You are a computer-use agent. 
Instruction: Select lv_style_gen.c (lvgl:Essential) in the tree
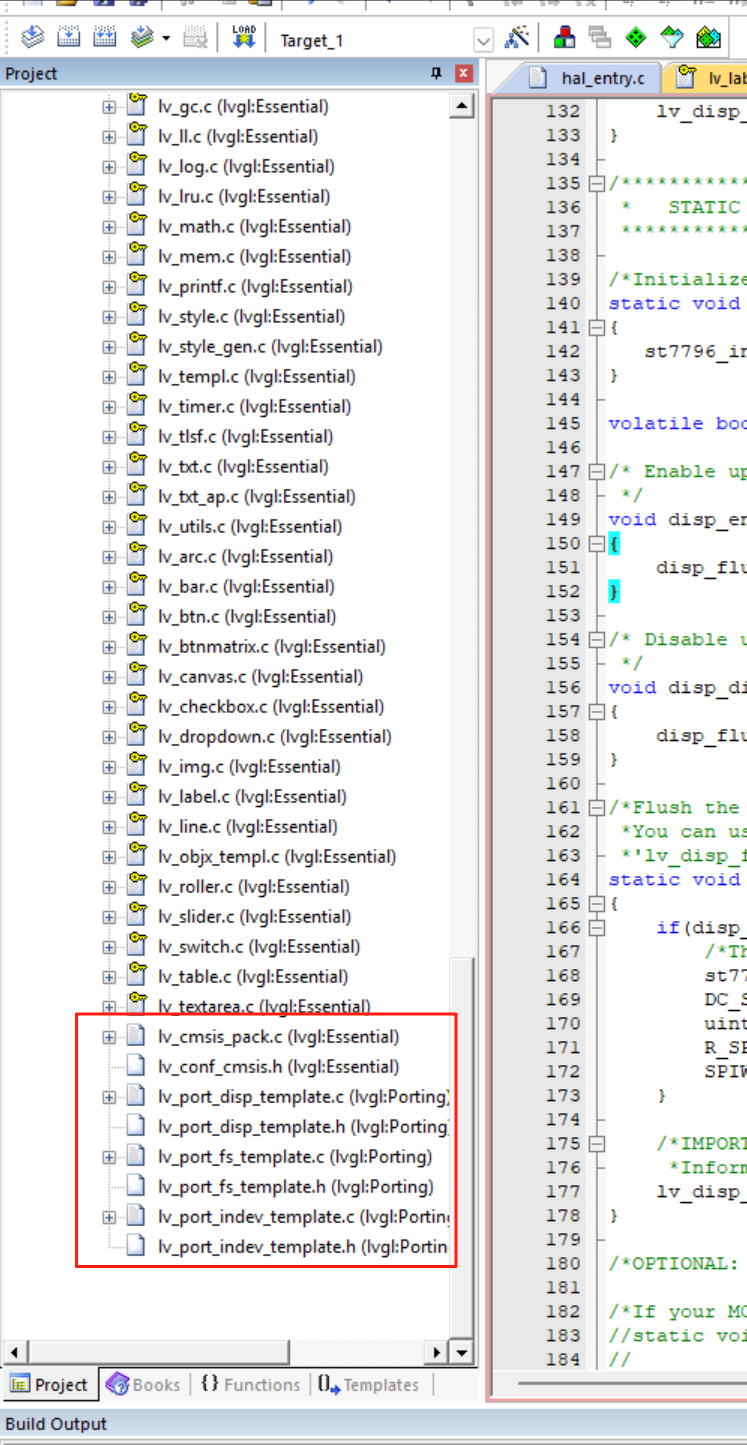click(270, 347)
